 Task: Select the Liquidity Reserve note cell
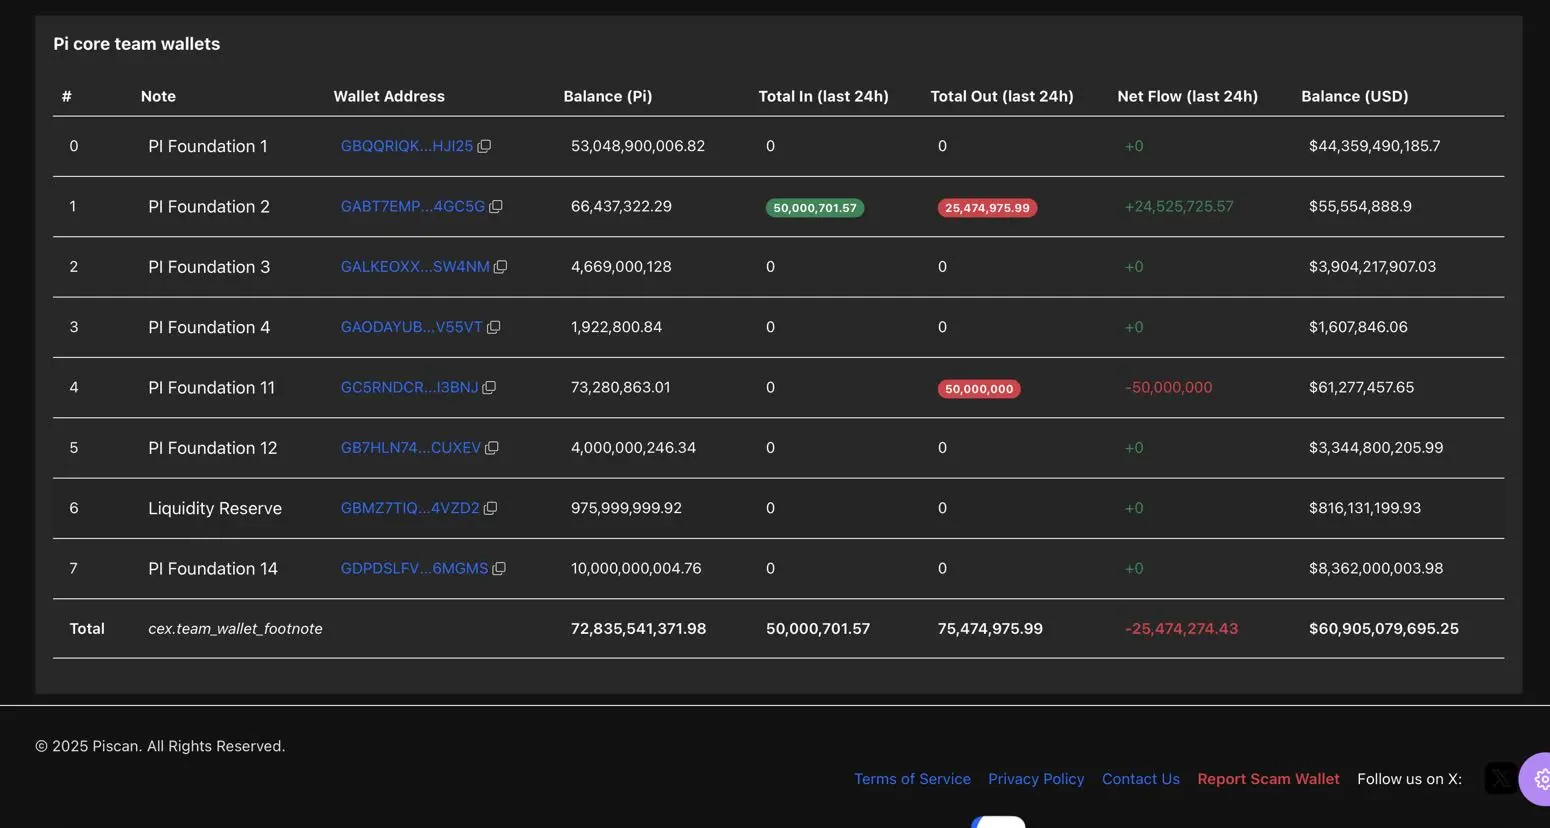tap(215, 508)
